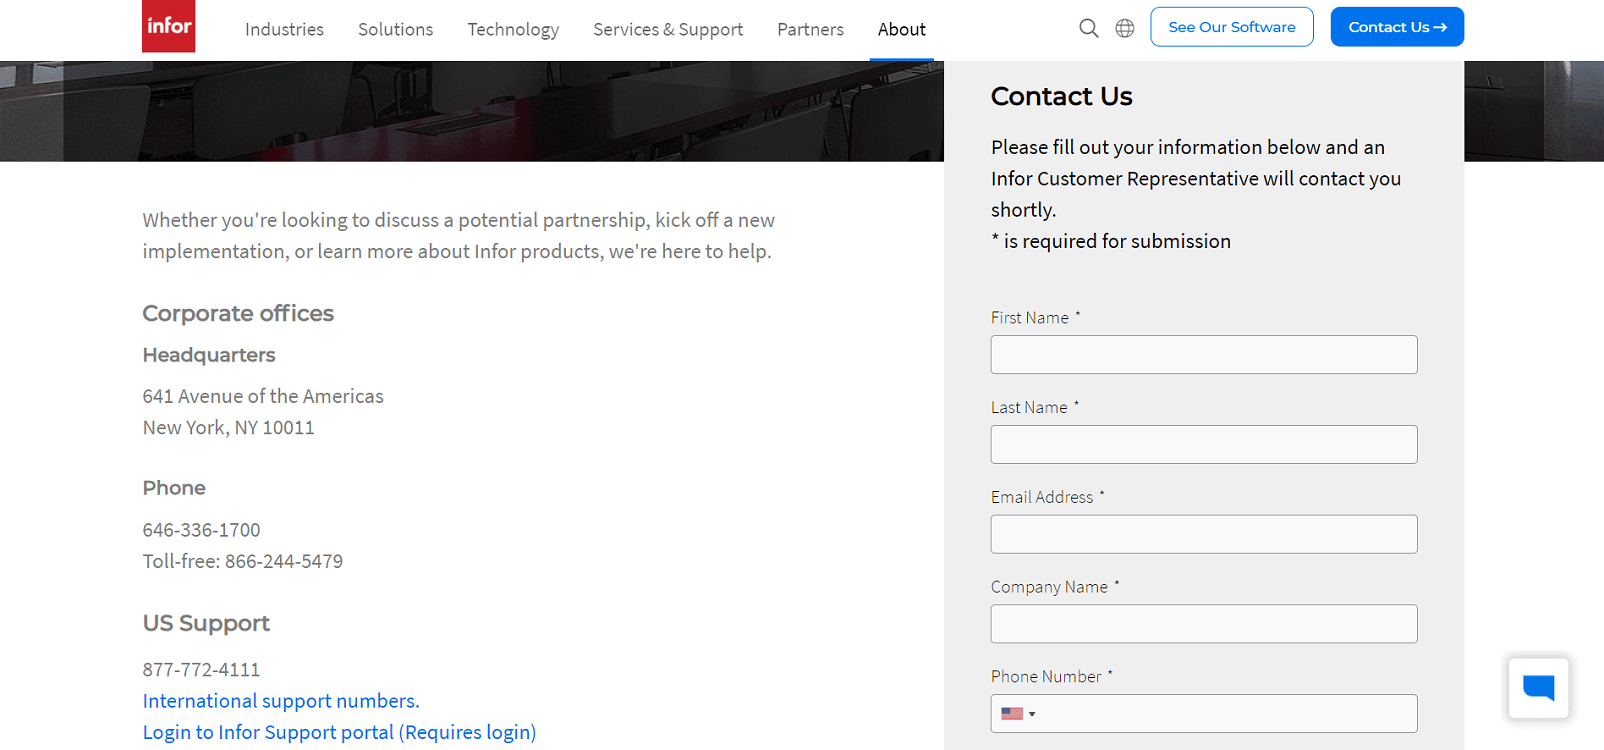Expand the US flag country code dropdown
Viewport: 1604px width, 750px height.
pyautogui.click(x=1018, y=714)
